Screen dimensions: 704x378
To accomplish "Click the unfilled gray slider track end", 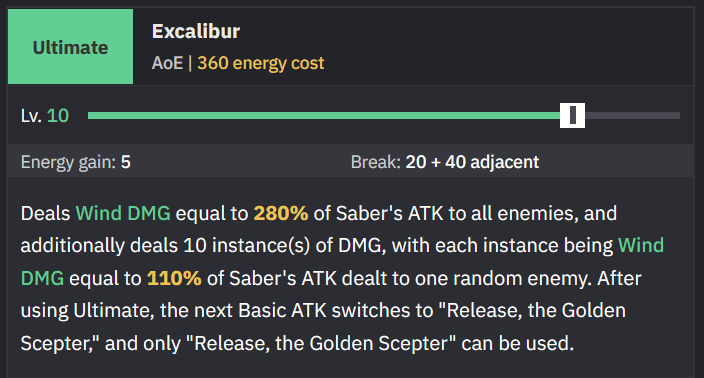I will pyautogui.click(x=632, y=115).
